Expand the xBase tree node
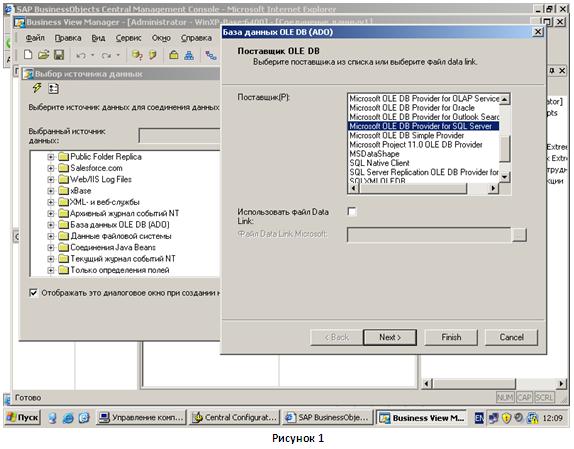 (51, 191)
